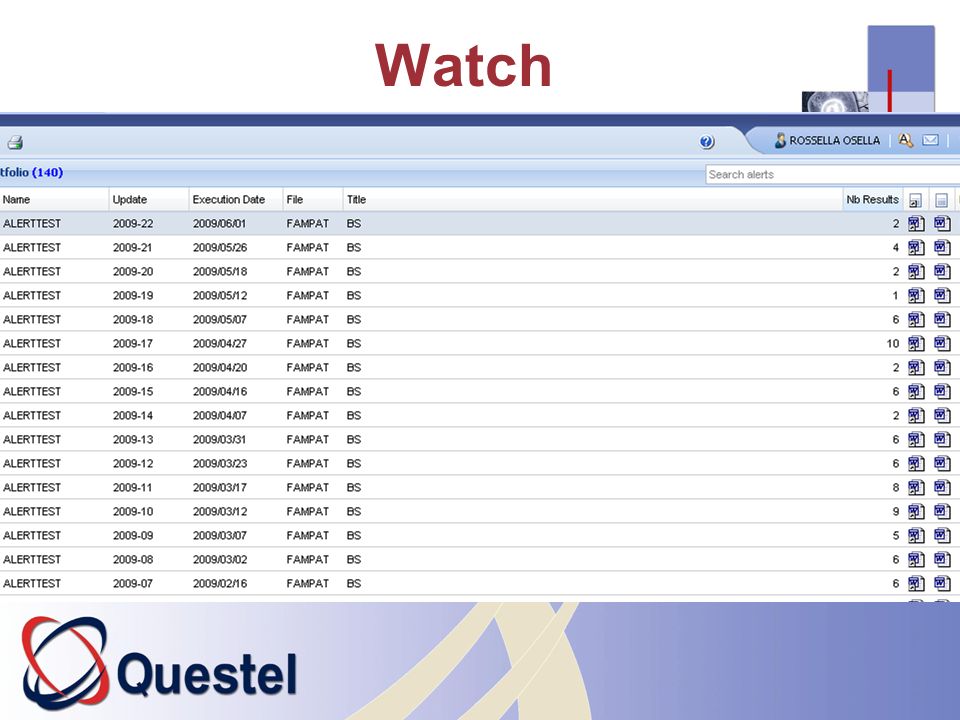Click the ROSSELLA OSELLA user name
Viewport: 960px width, 720px height.
(834, 140)
